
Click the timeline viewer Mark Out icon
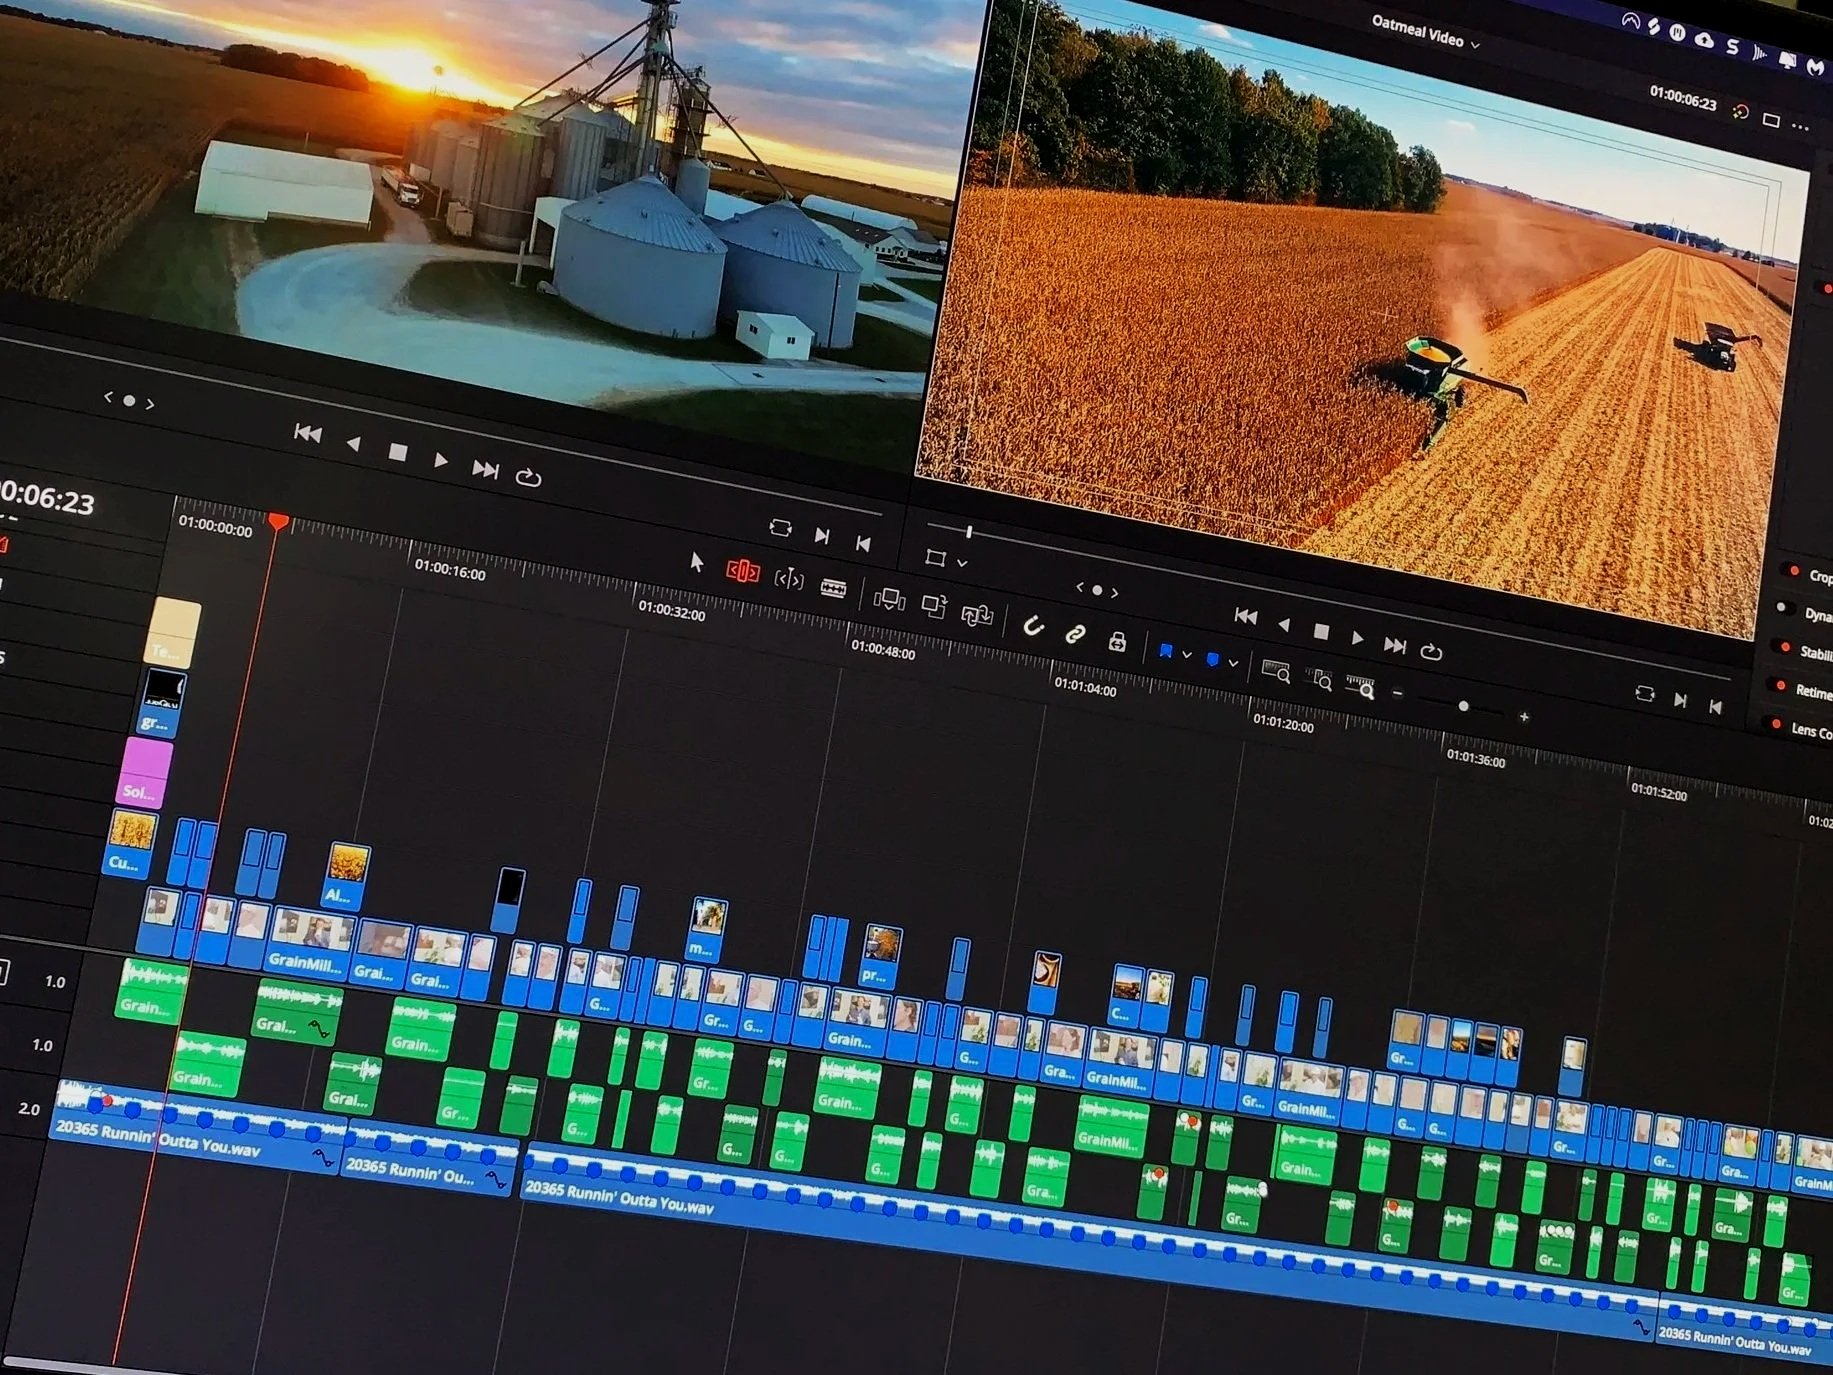[1716, 707]
